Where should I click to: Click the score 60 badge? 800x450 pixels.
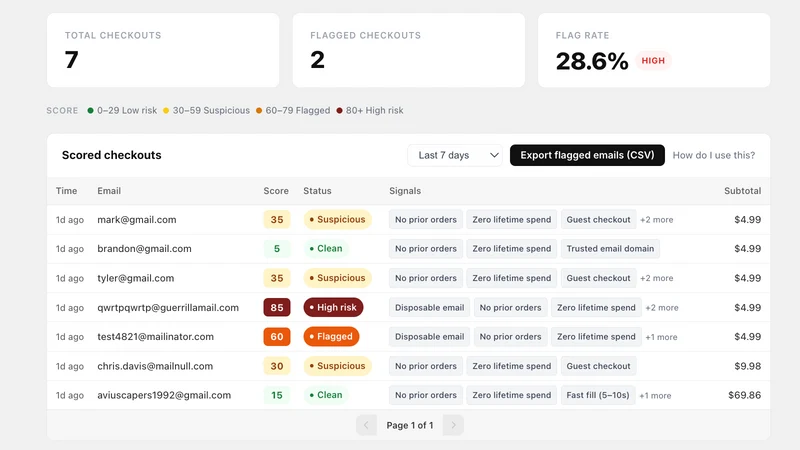click(277, 337)
